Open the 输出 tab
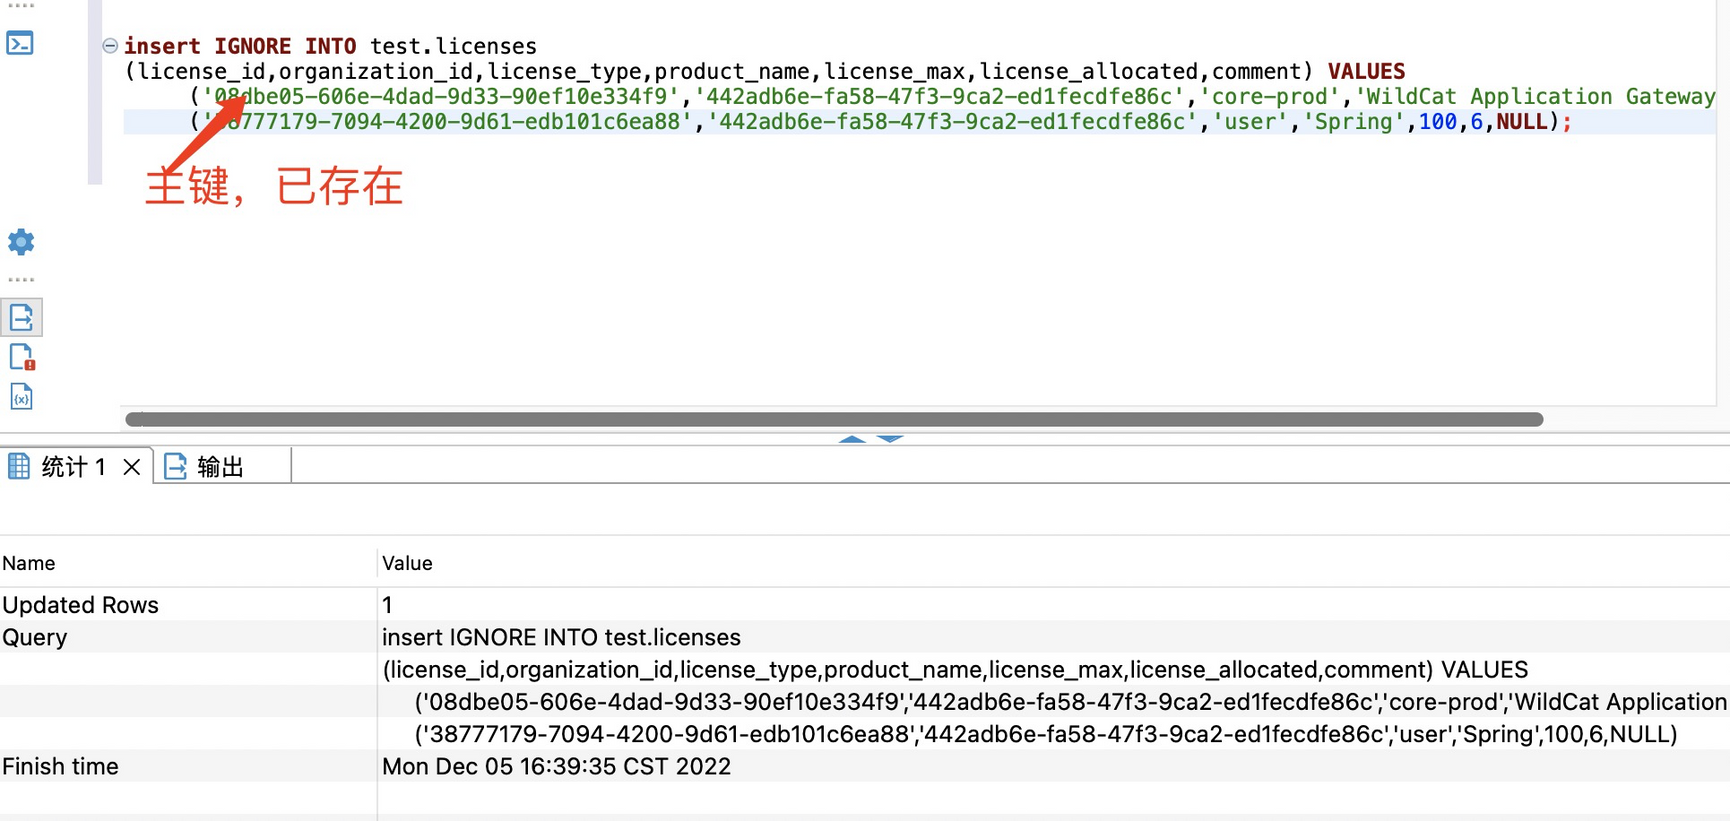Viewport: 1730px width, 821px height. tap(220, 467)
